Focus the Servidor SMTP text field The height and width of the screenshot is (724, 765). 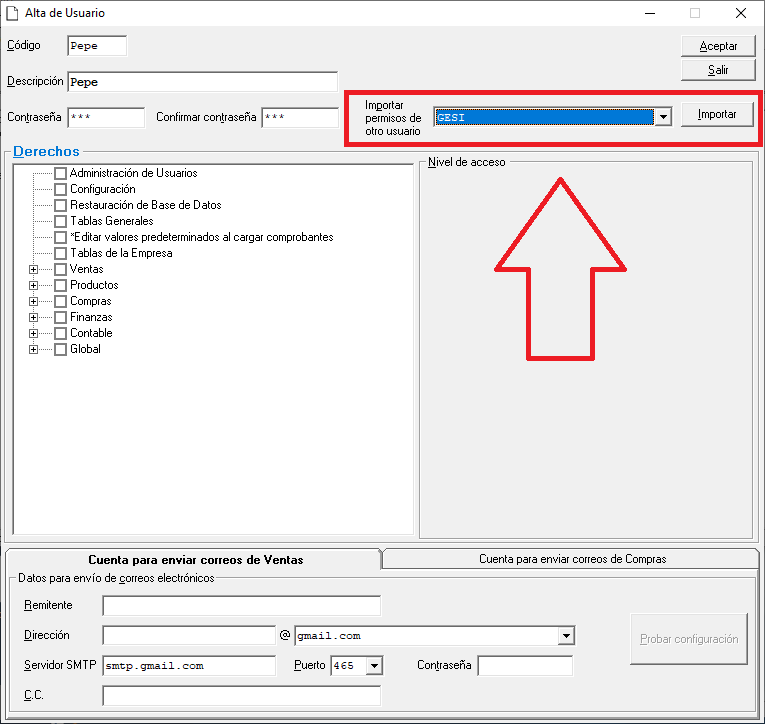pyautogui.click(x=188, y=666)
